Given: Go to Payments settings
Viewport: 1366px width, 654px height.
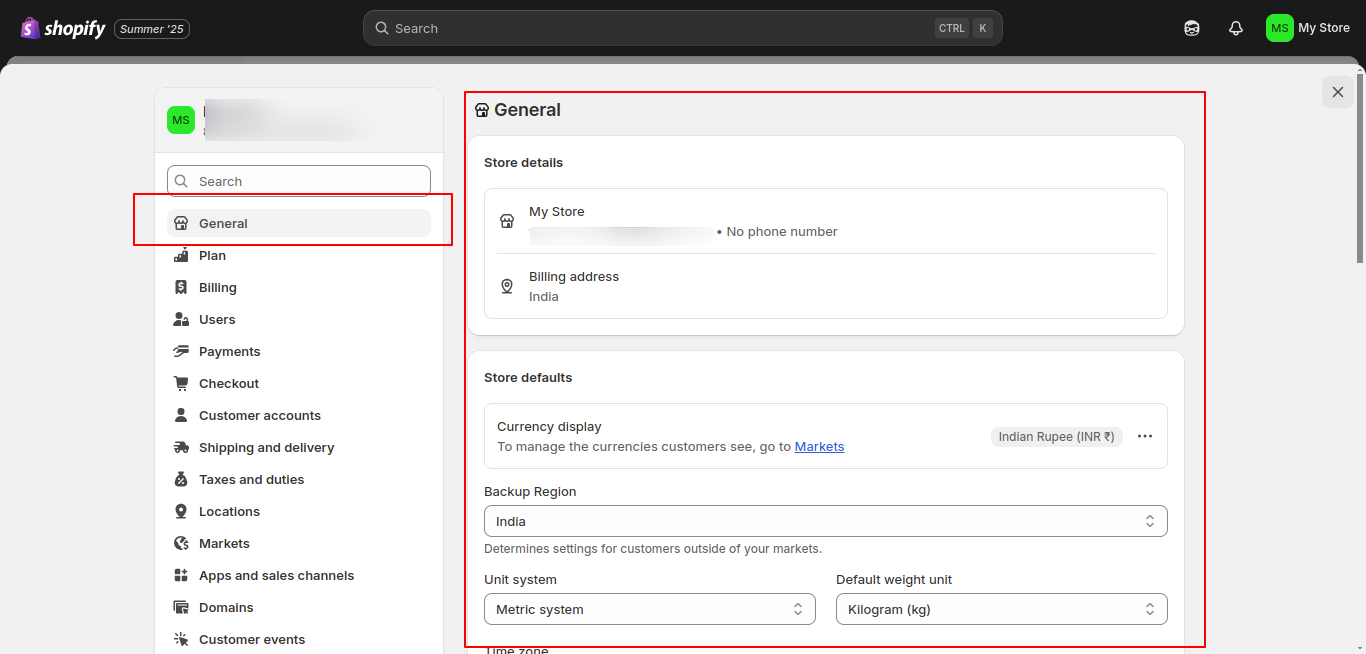Looking at the screenshot, I should tap(229, 352).
